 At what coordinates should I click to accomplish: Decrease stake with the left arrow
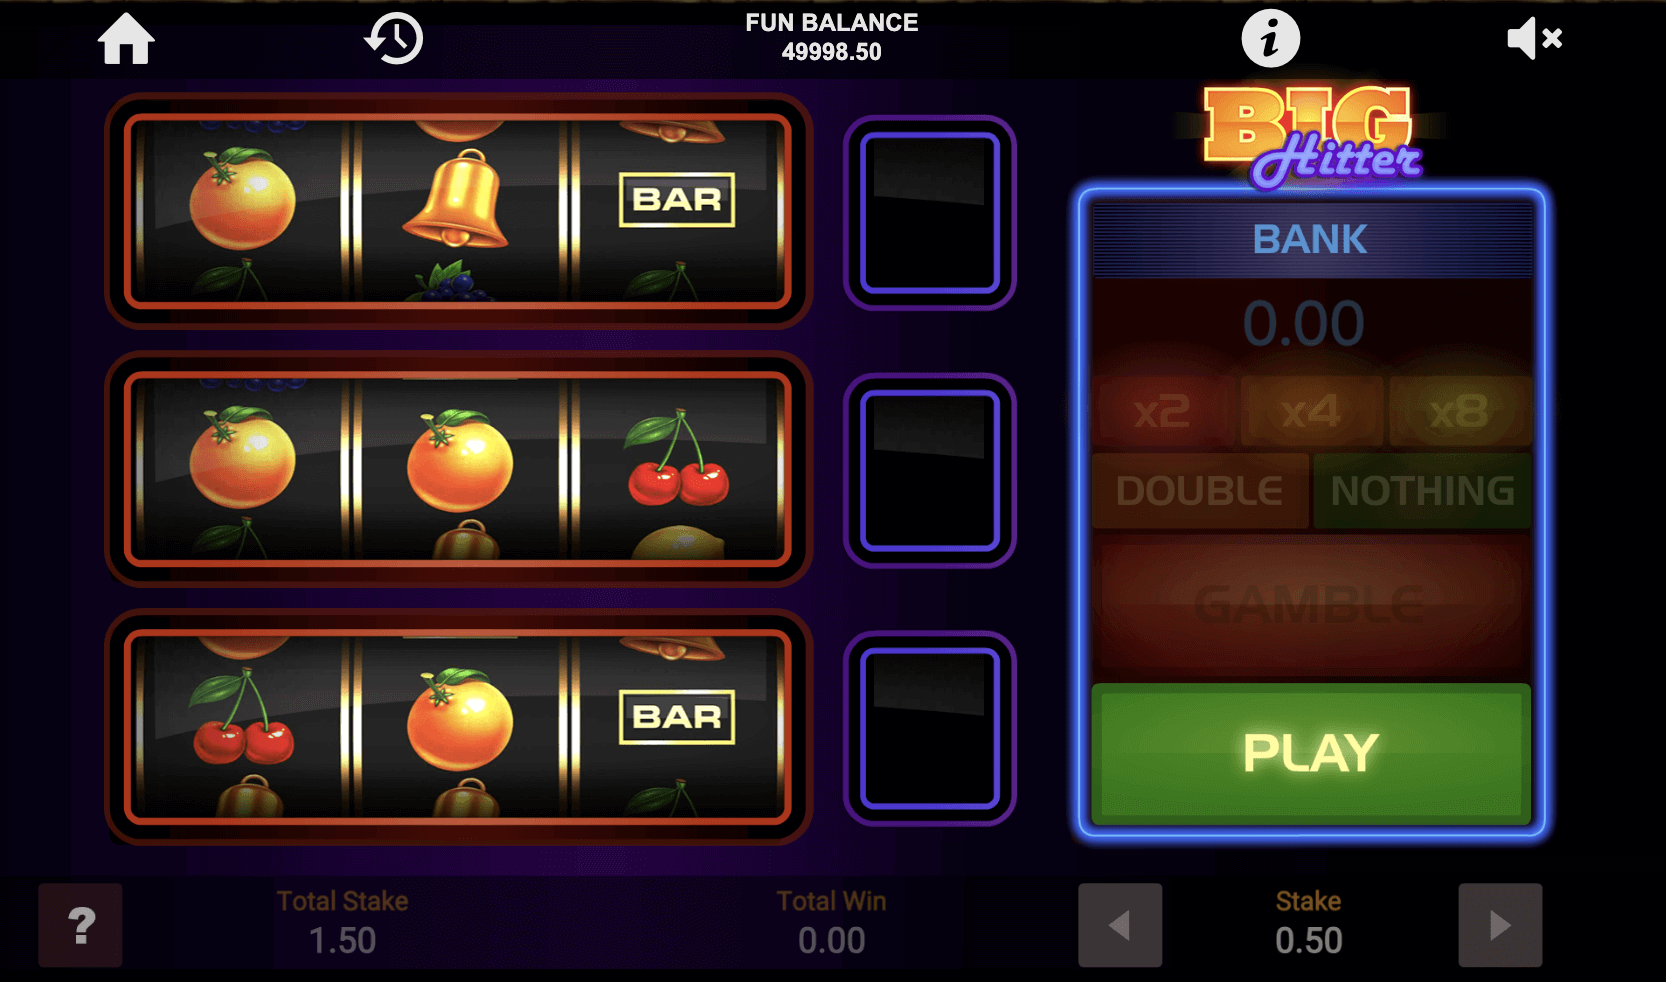(1120, 925)
